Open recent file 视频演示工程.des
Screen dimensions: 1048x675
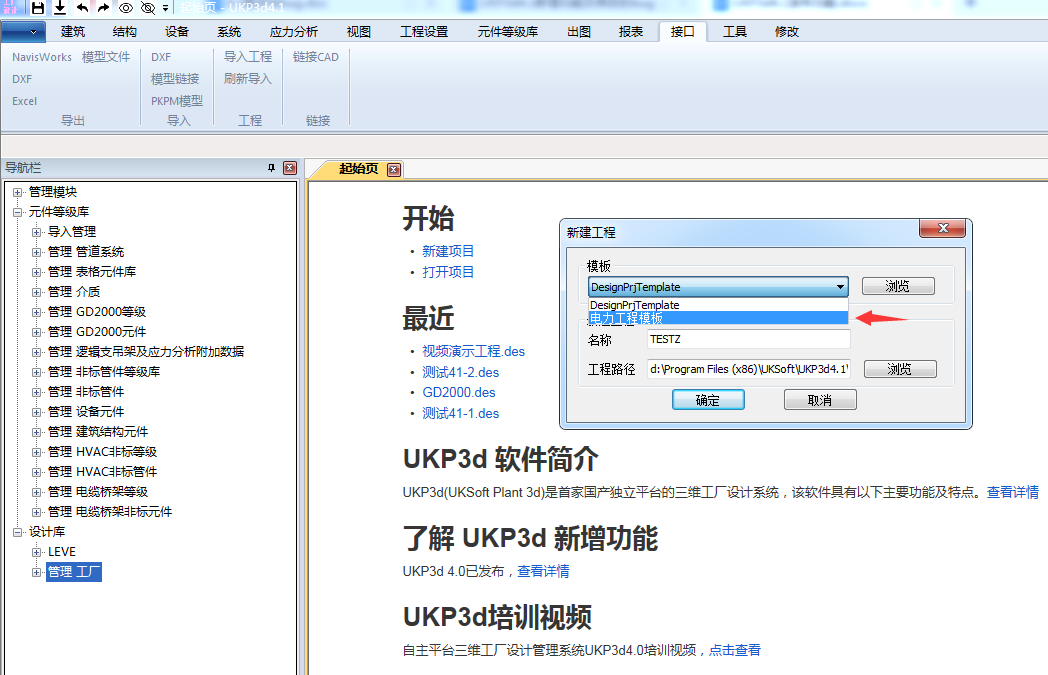click(x=473, y=352)
